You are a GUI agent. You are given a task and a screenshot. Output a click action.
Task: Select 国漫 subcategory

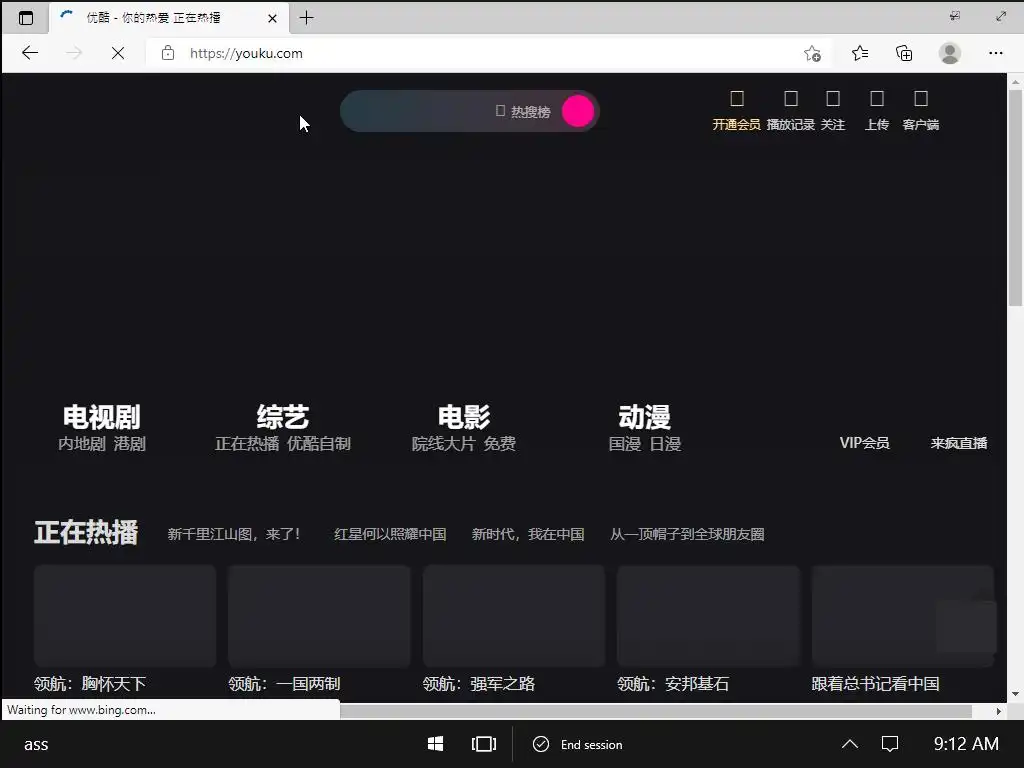coord(625,444)
